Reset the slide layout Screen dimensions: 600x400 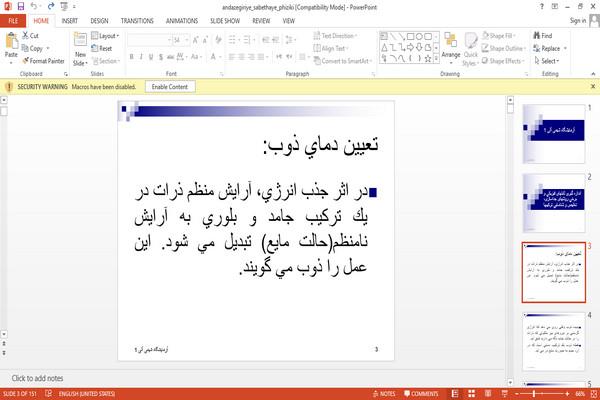click(x=102, y=48)
